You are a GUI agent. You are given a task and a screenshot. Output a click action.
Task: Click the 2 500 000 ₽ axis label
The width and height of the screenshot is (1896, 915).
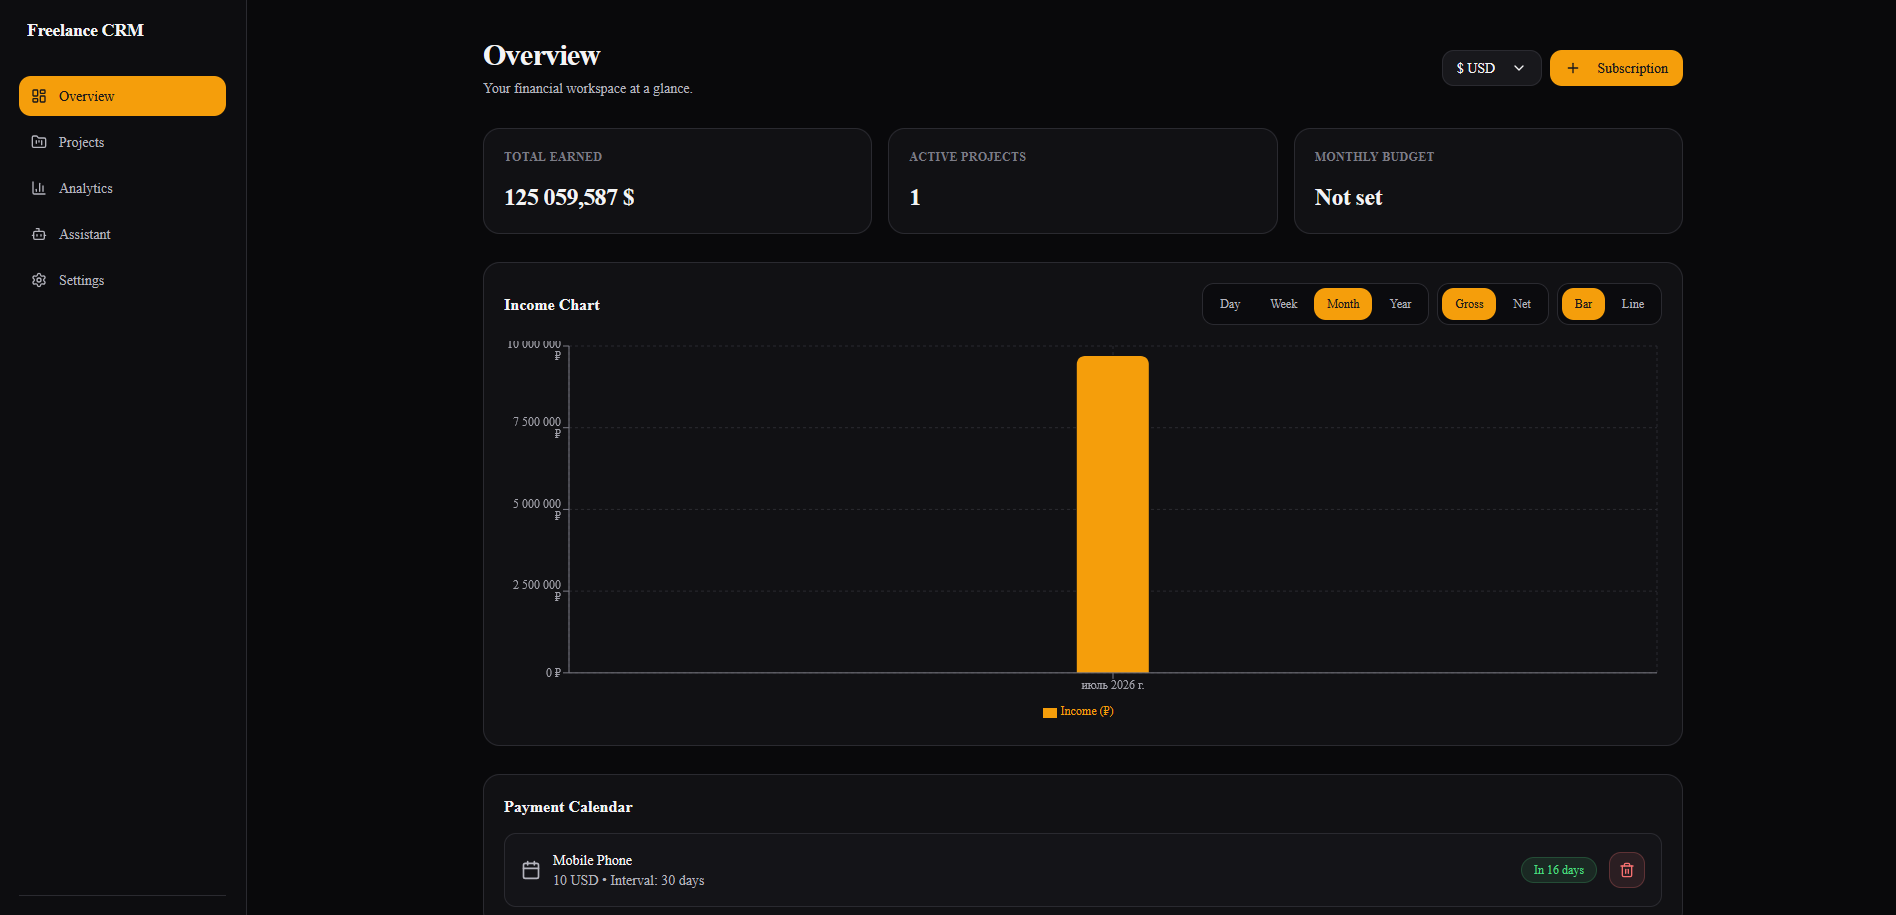537,590
